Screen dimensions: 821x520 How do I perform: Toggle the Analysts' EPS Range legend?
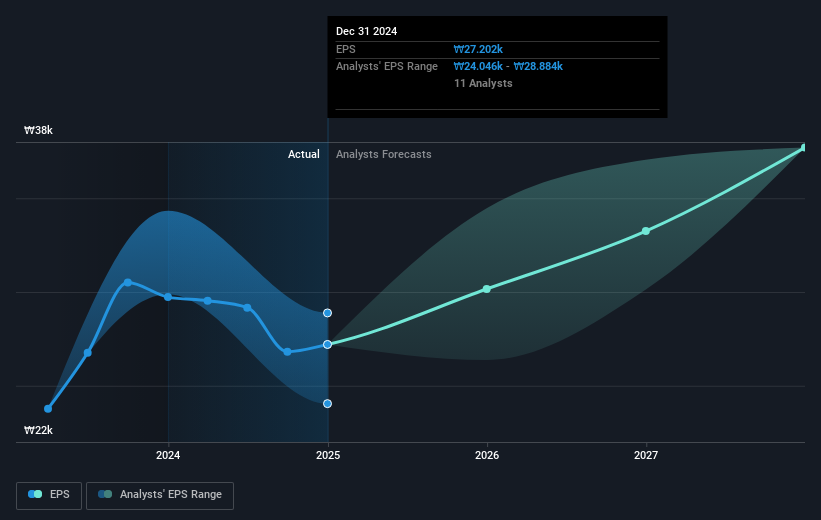click(160, 495)
